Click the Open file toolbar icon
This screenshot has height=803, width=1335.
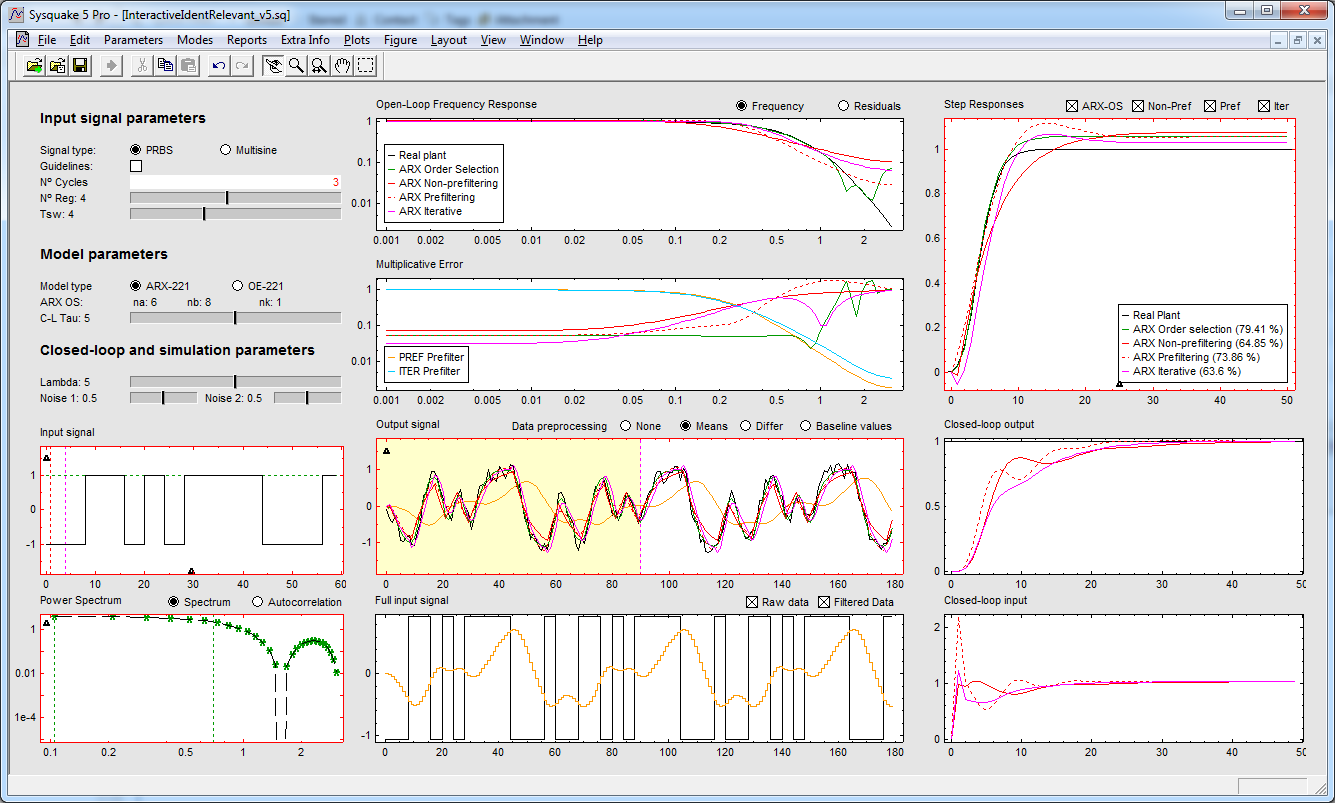click(35, 66)
